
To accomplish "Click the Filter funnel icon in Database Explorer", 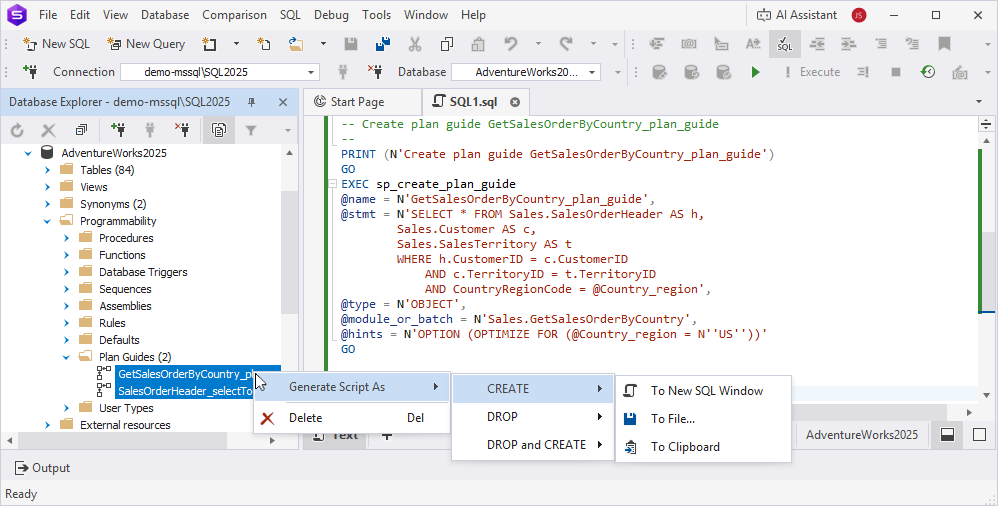I will pos(251,130).
